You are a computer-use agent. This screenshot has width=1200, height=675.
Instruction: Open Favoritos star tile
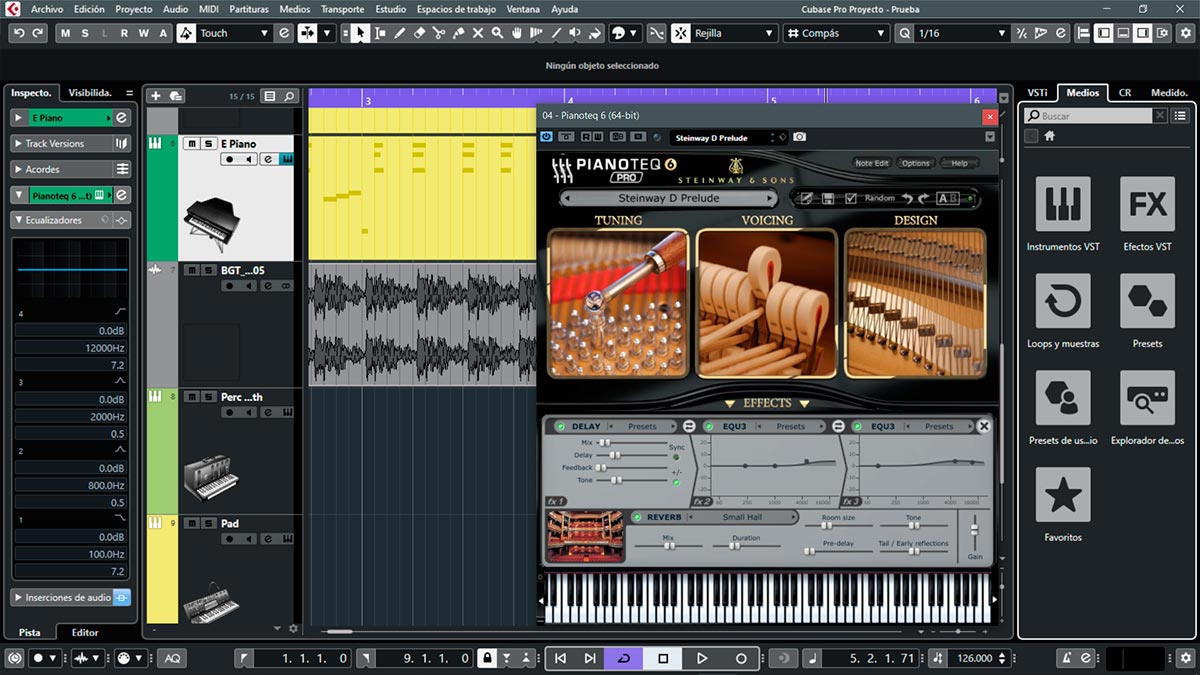[x=1062, y=495]
